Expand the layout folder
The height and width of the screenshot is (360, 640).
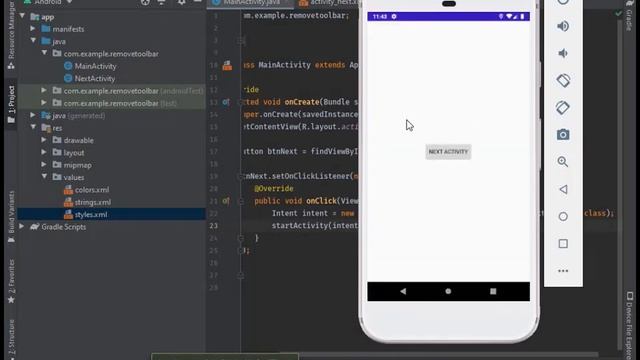44,152
